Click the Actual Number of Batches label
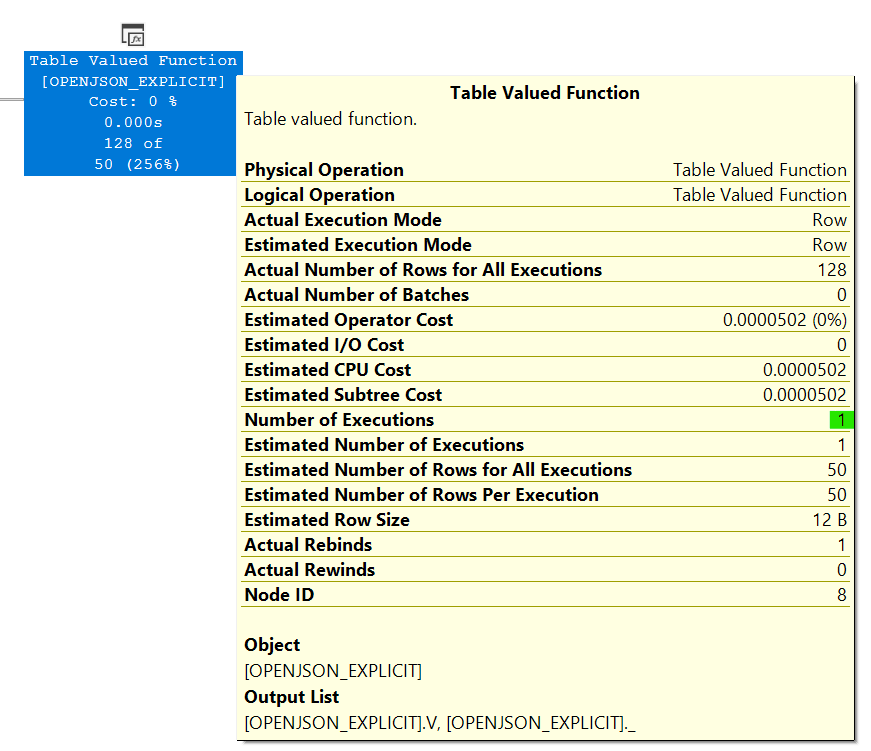 click(x=357, y=295)
